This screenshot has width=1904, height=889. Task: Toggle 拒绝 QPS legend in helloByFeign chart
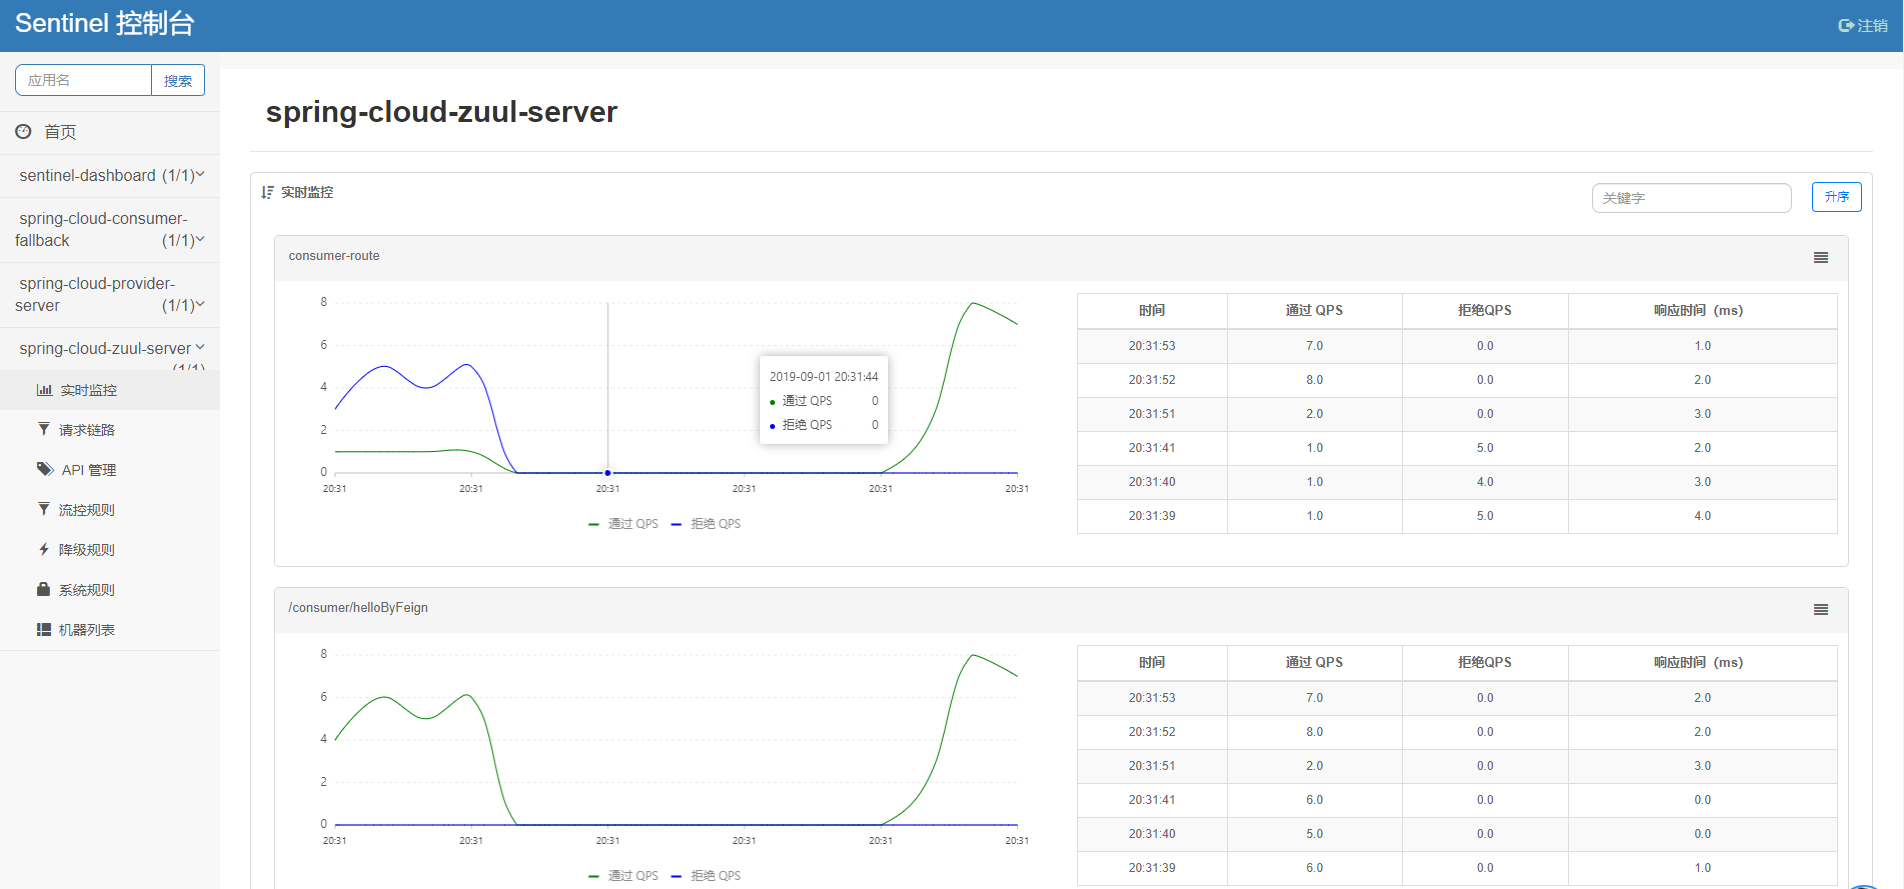706,876
